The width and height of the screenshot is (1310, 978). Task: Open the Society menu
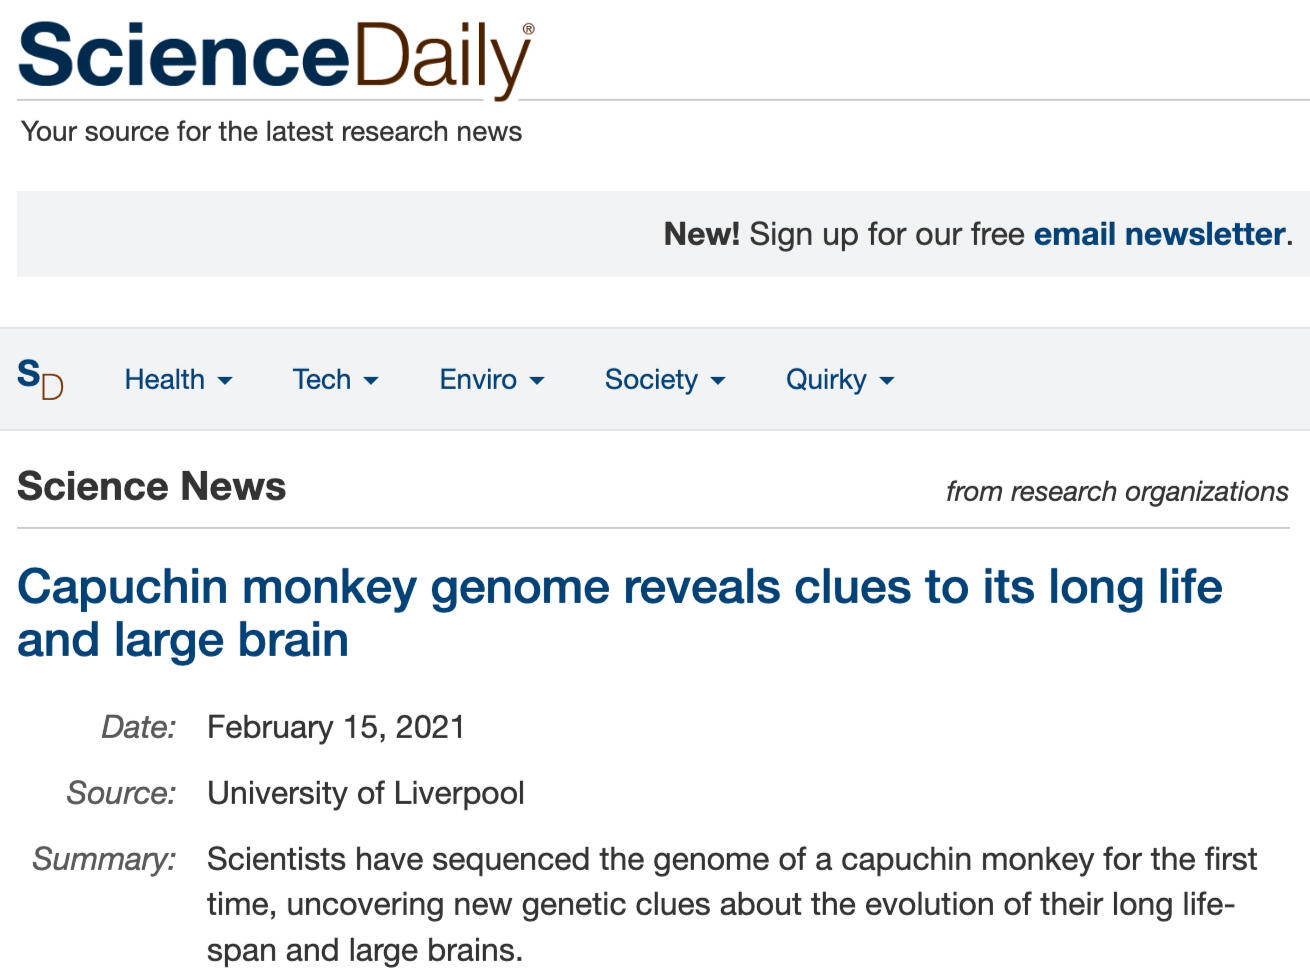[x=651, y=380]
